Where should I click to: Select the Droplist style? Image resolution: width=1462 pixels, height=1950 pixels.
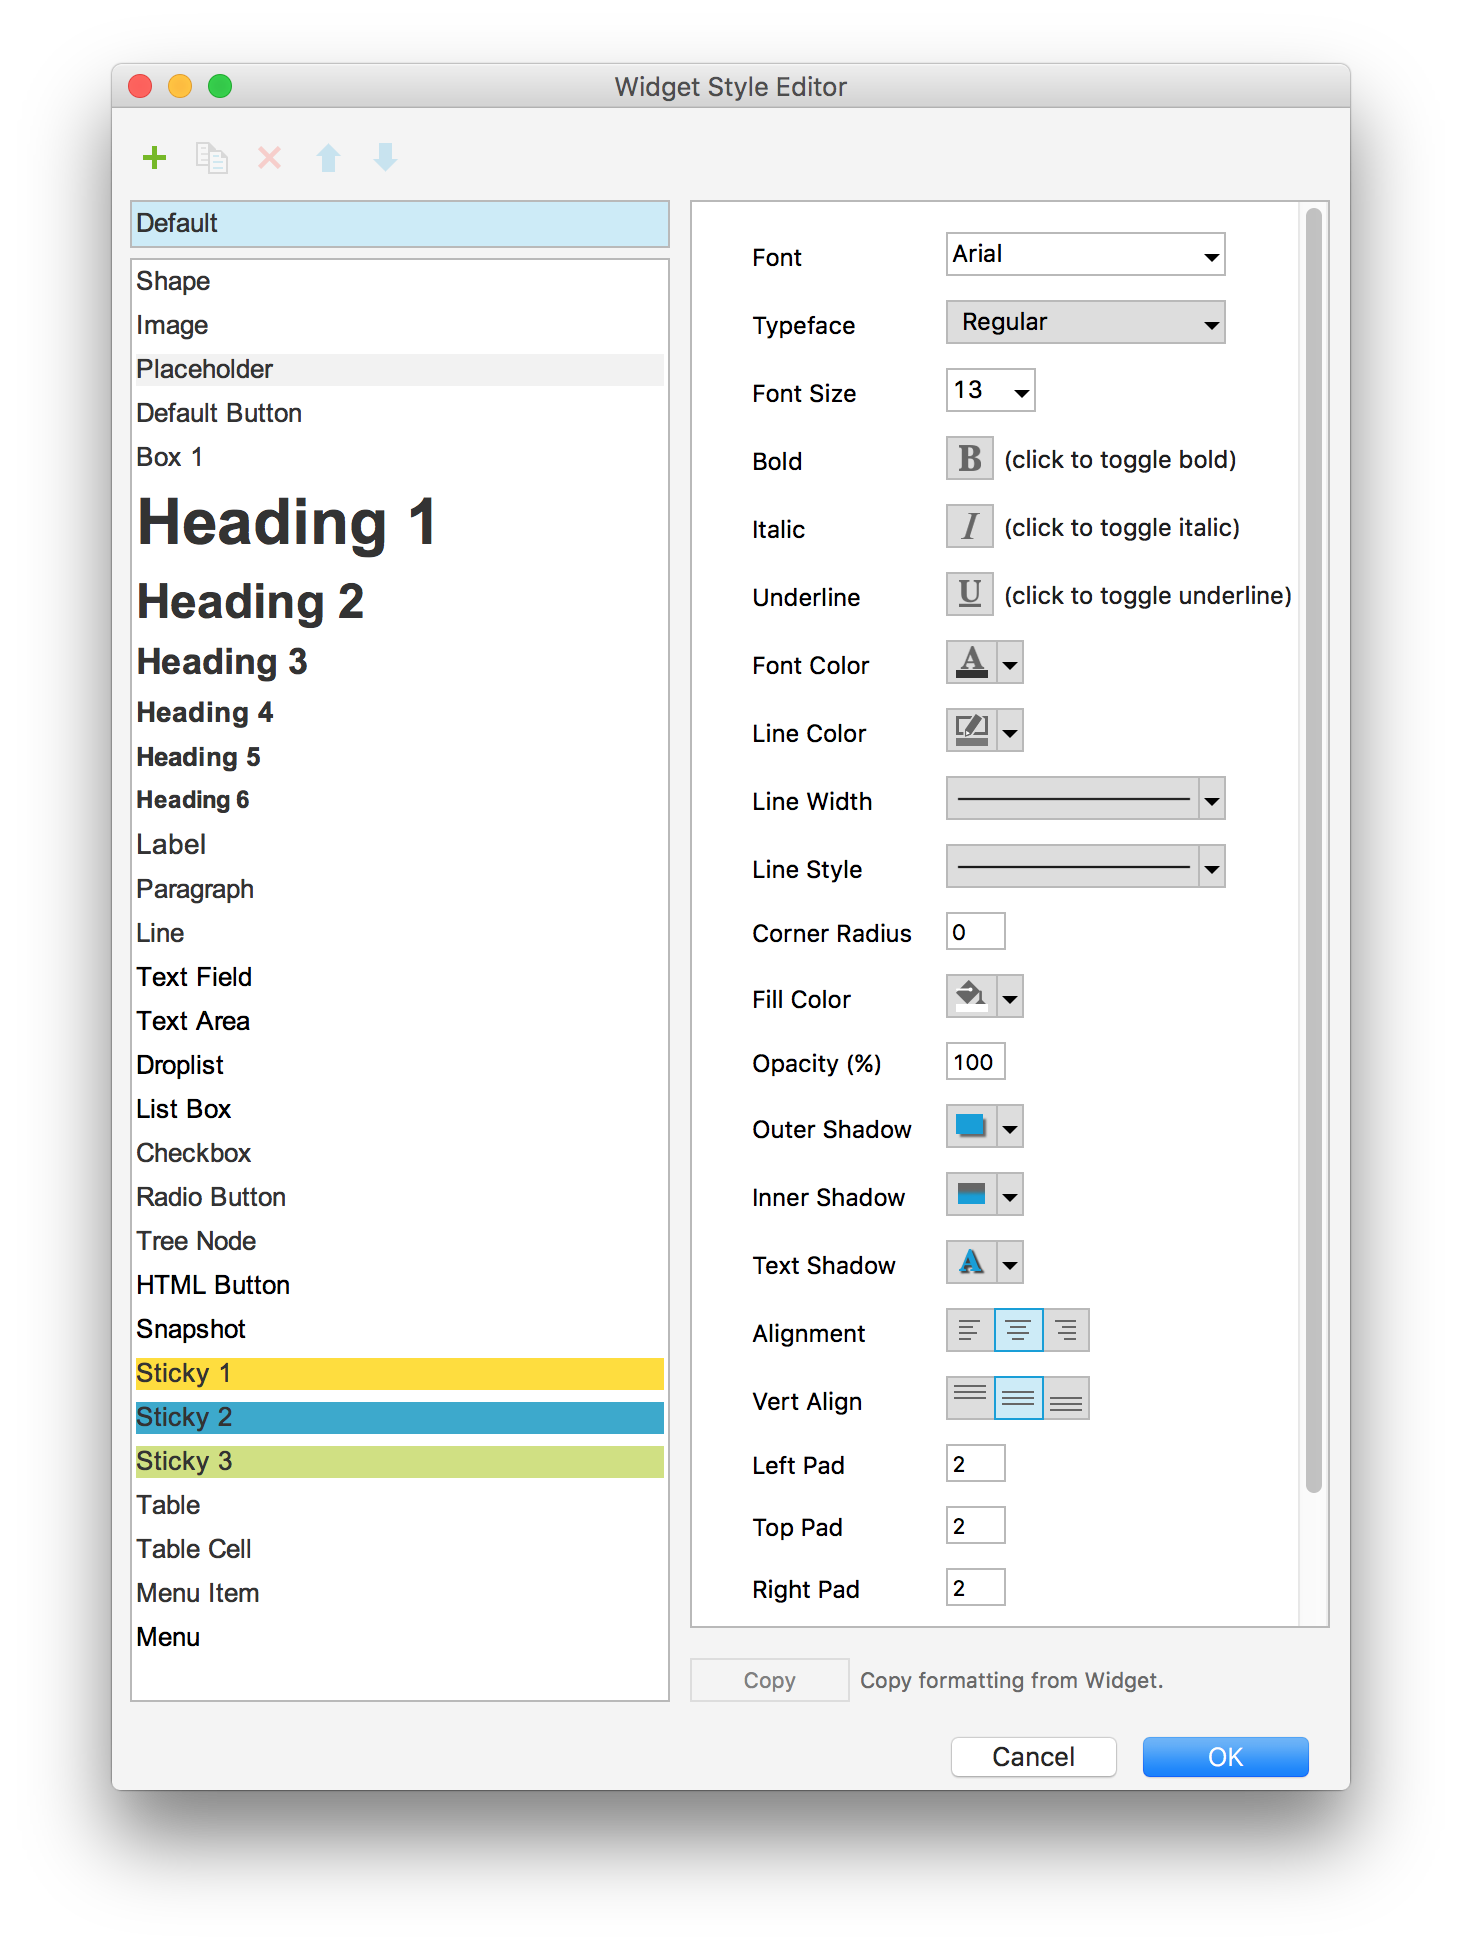pos(399,1065)
